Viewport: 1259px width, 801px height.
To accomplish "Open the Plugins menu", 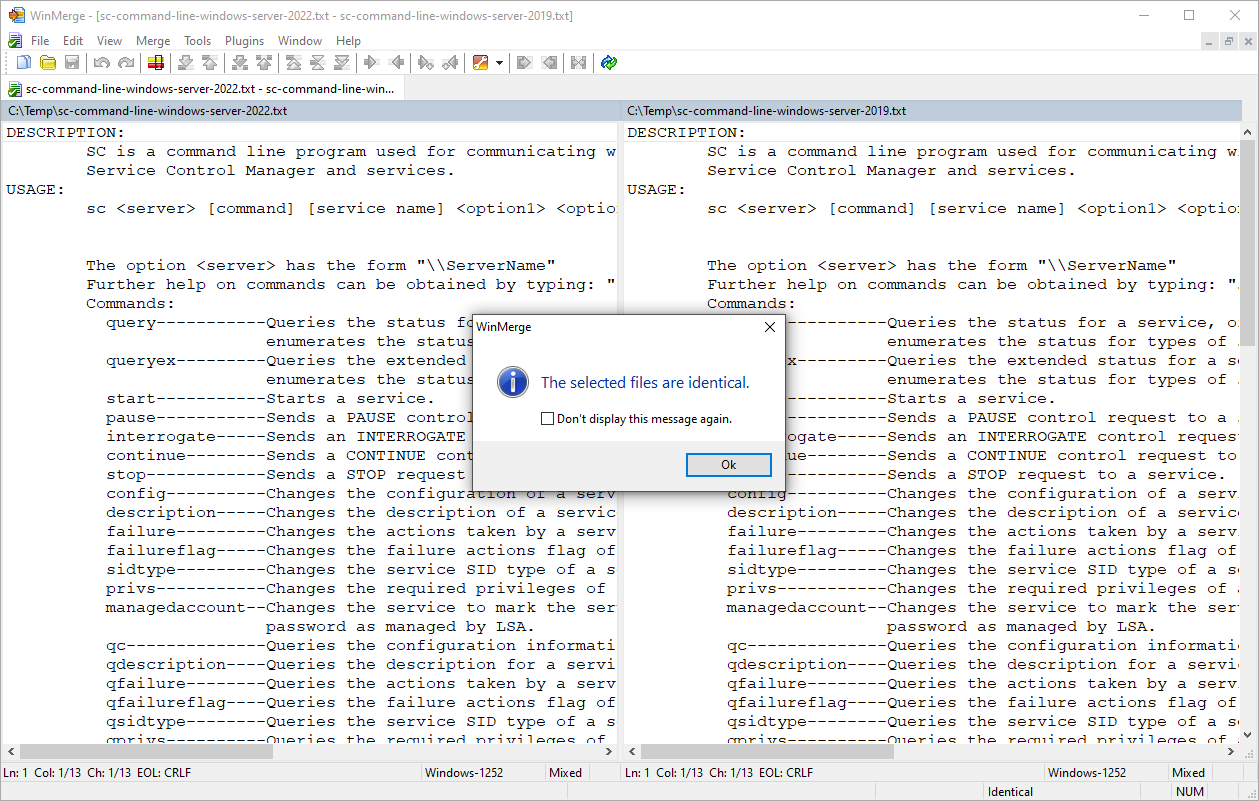I will (244, 41).
